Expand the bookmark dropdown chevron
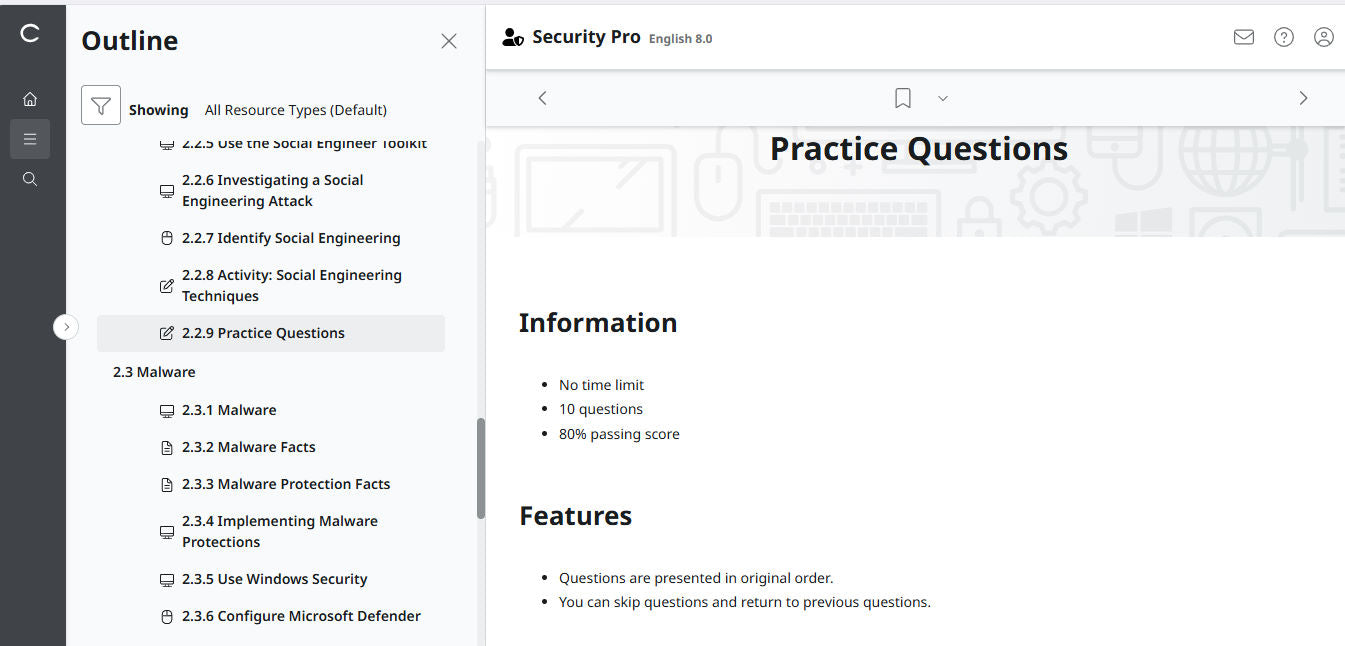Image resolution: width=1345 pixels, height=646 pixels. coord(941,98)
